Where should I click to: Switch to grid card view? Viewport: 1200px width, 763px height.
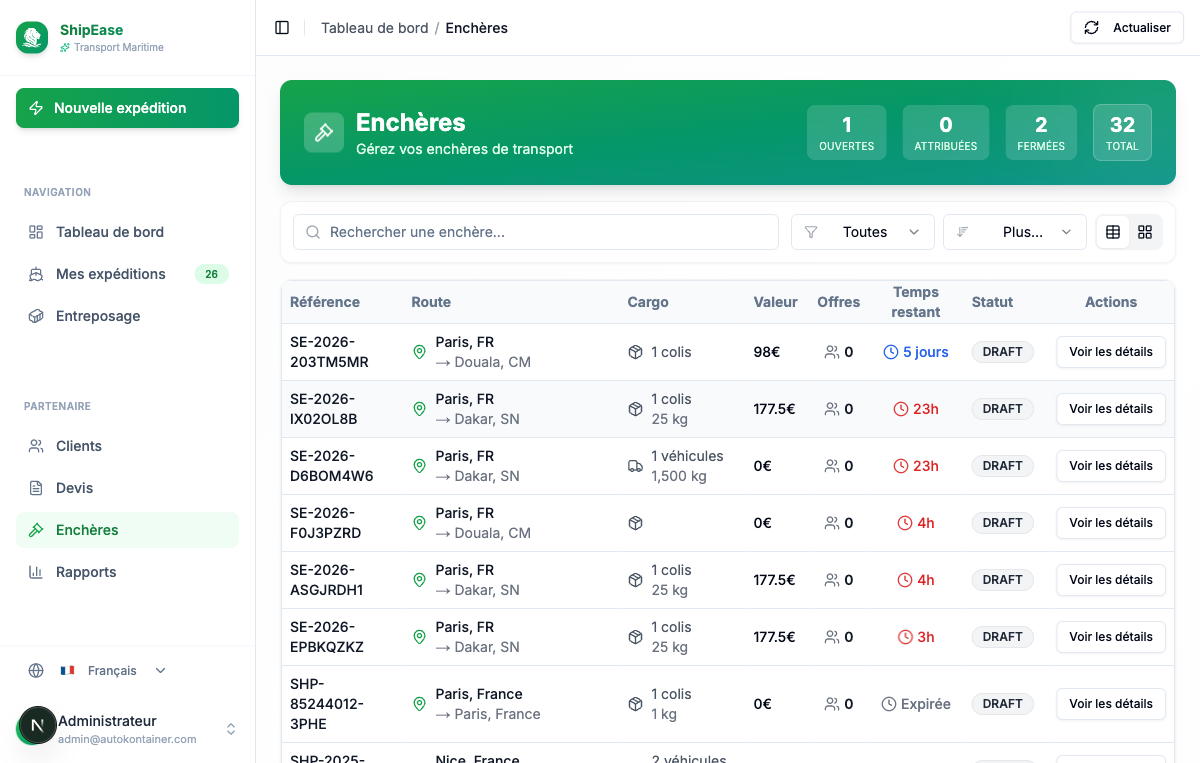click(1145, 232)
